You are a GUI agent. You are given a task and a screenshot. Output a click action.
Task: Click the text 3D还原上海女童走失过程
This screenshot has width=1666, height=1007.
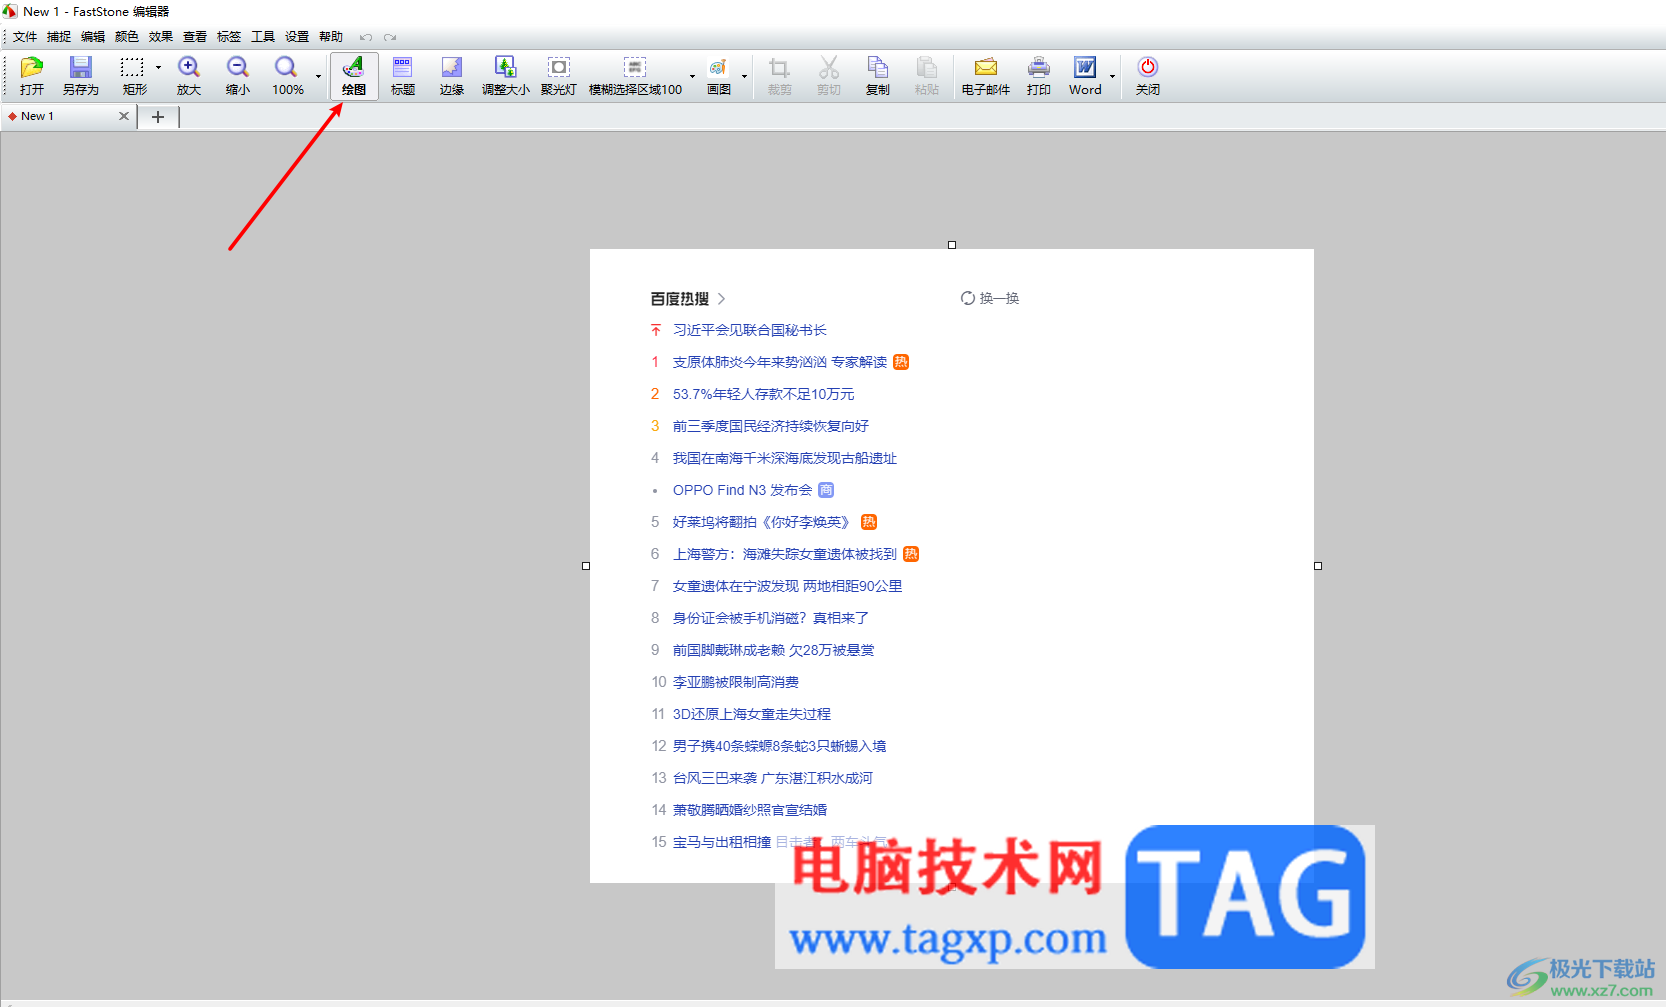click(752, 714)
